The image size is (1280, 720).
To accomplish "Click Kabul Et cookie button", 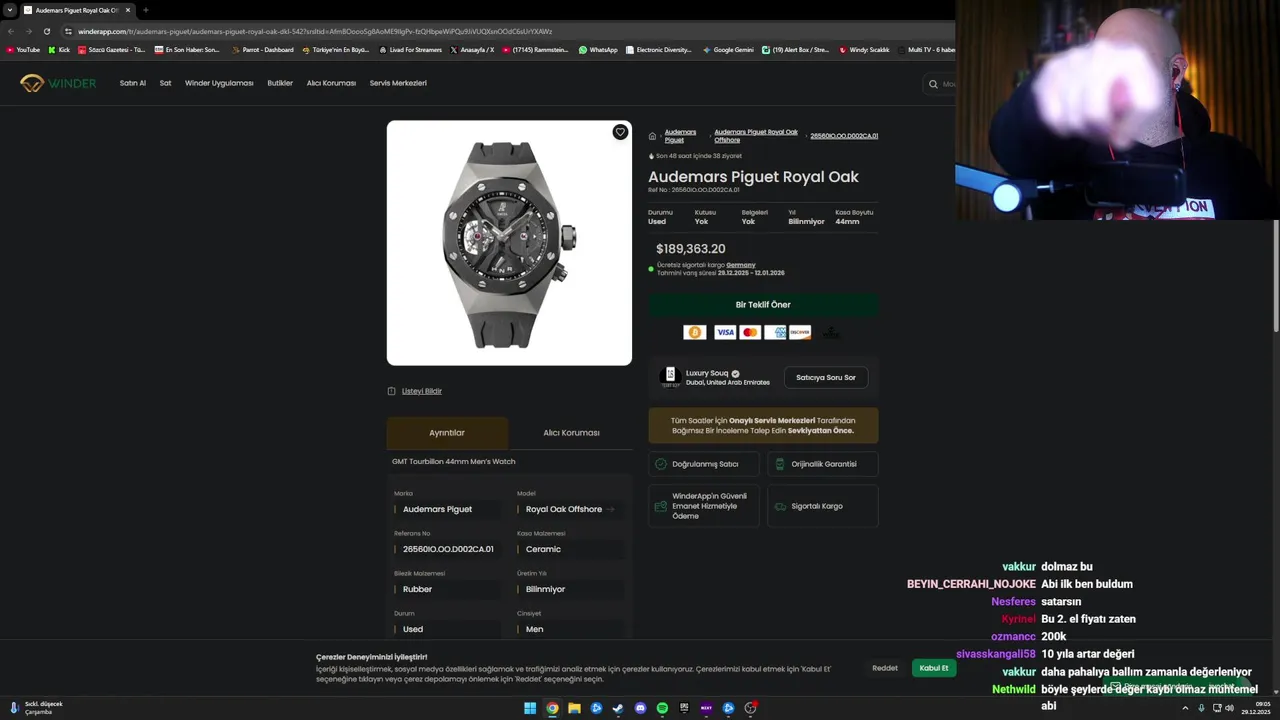I will pos(934,668).
